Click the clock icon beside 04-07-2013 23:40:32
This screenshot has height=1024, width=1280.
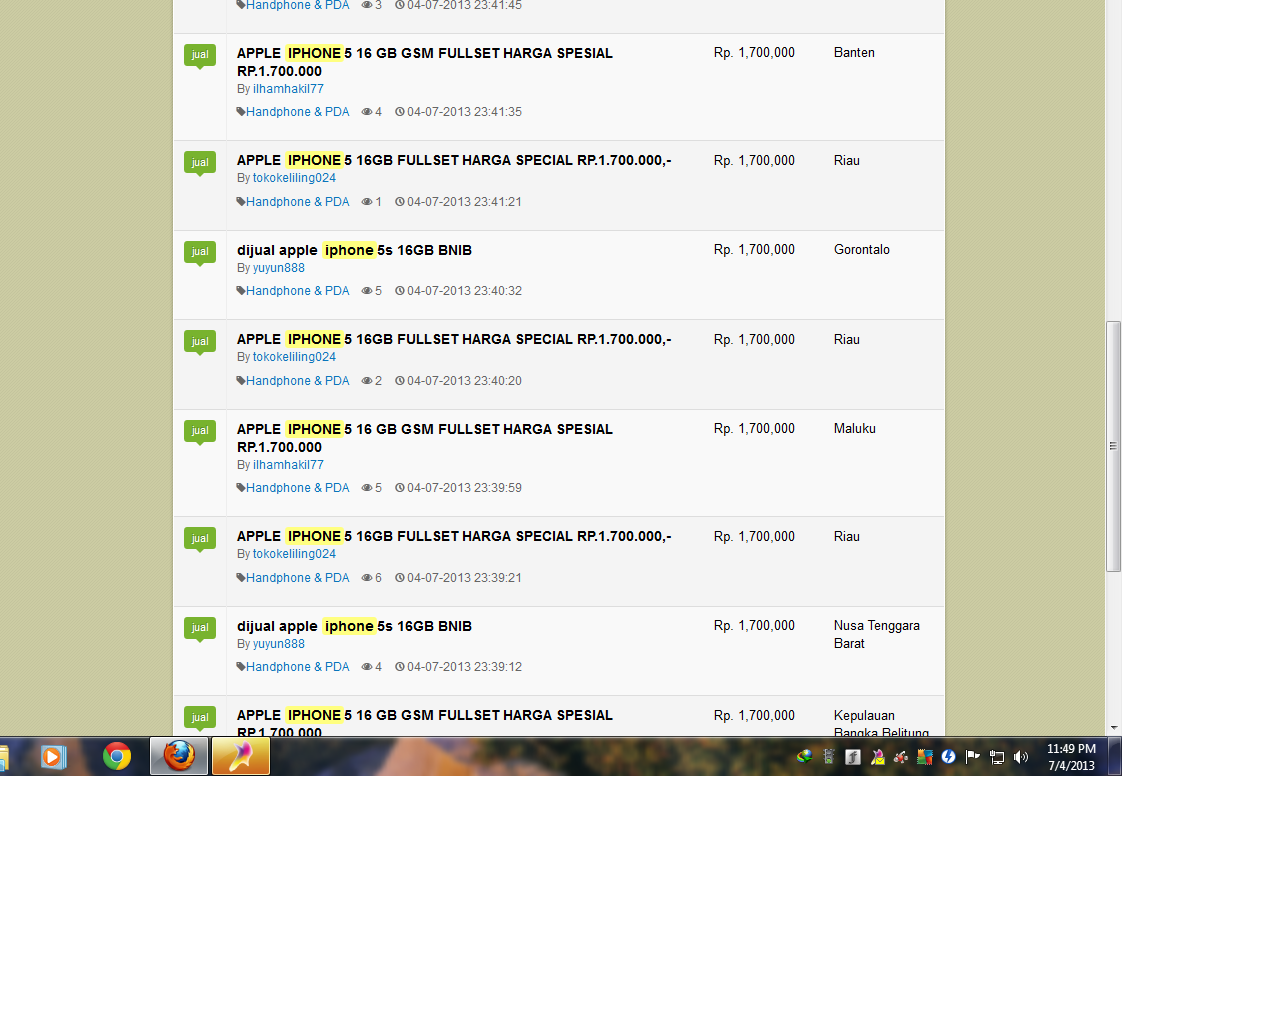pos(400,291)
